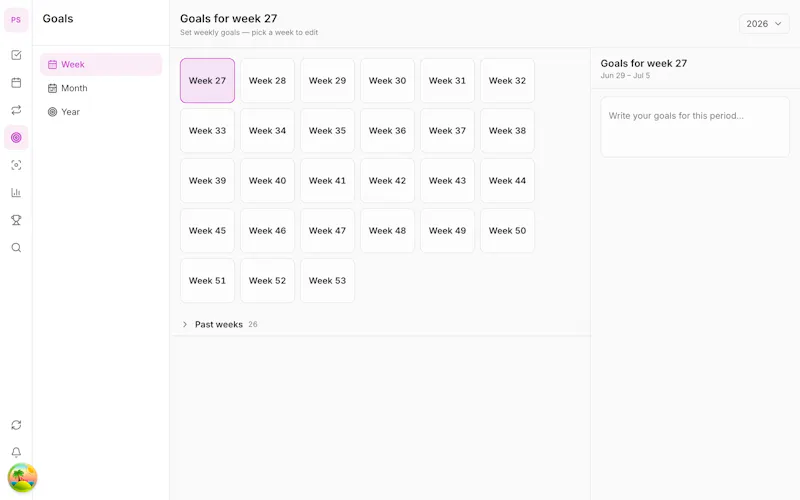
Task: Open the PS workspace avatar
Action: tap(16, 20)
